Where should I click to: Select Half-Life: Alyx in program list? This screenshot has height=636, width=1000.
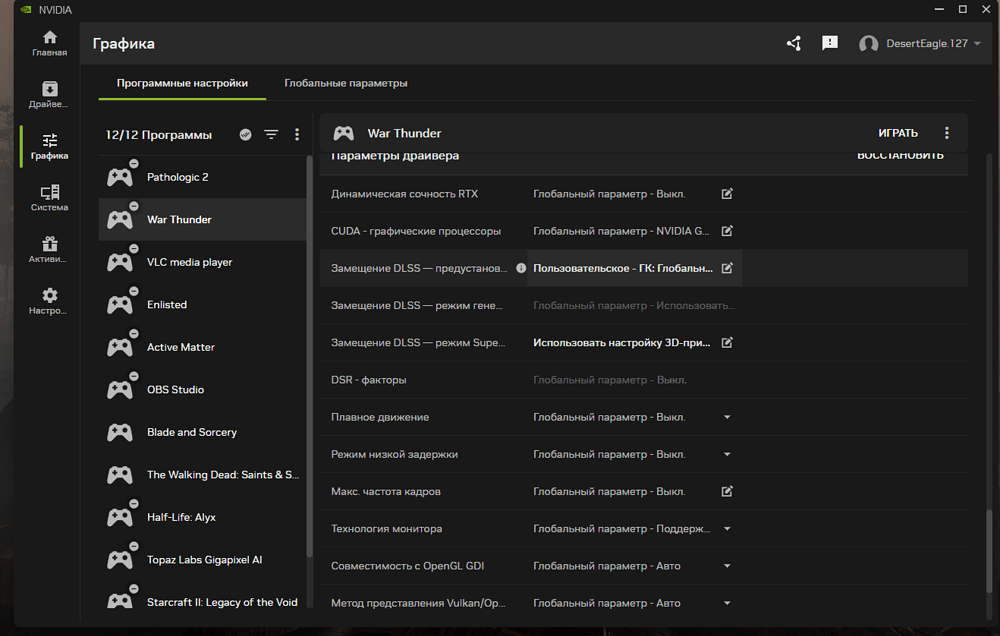[203, 517]
